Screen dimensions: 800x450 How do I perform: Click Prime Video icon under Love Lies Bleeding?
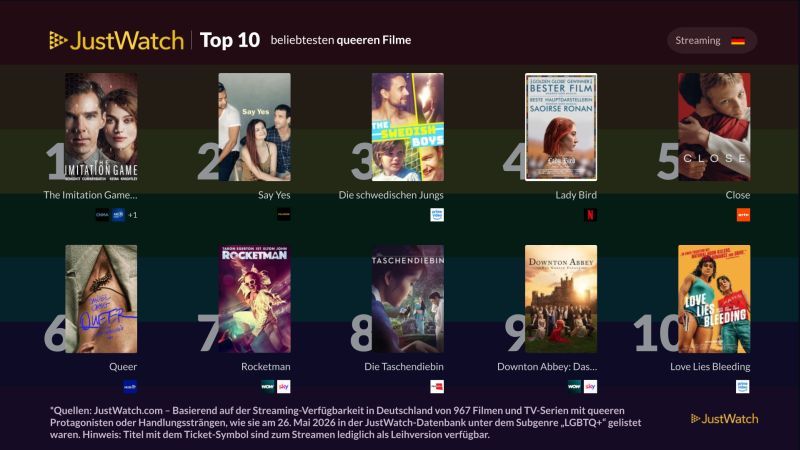(x=743, y=387)
